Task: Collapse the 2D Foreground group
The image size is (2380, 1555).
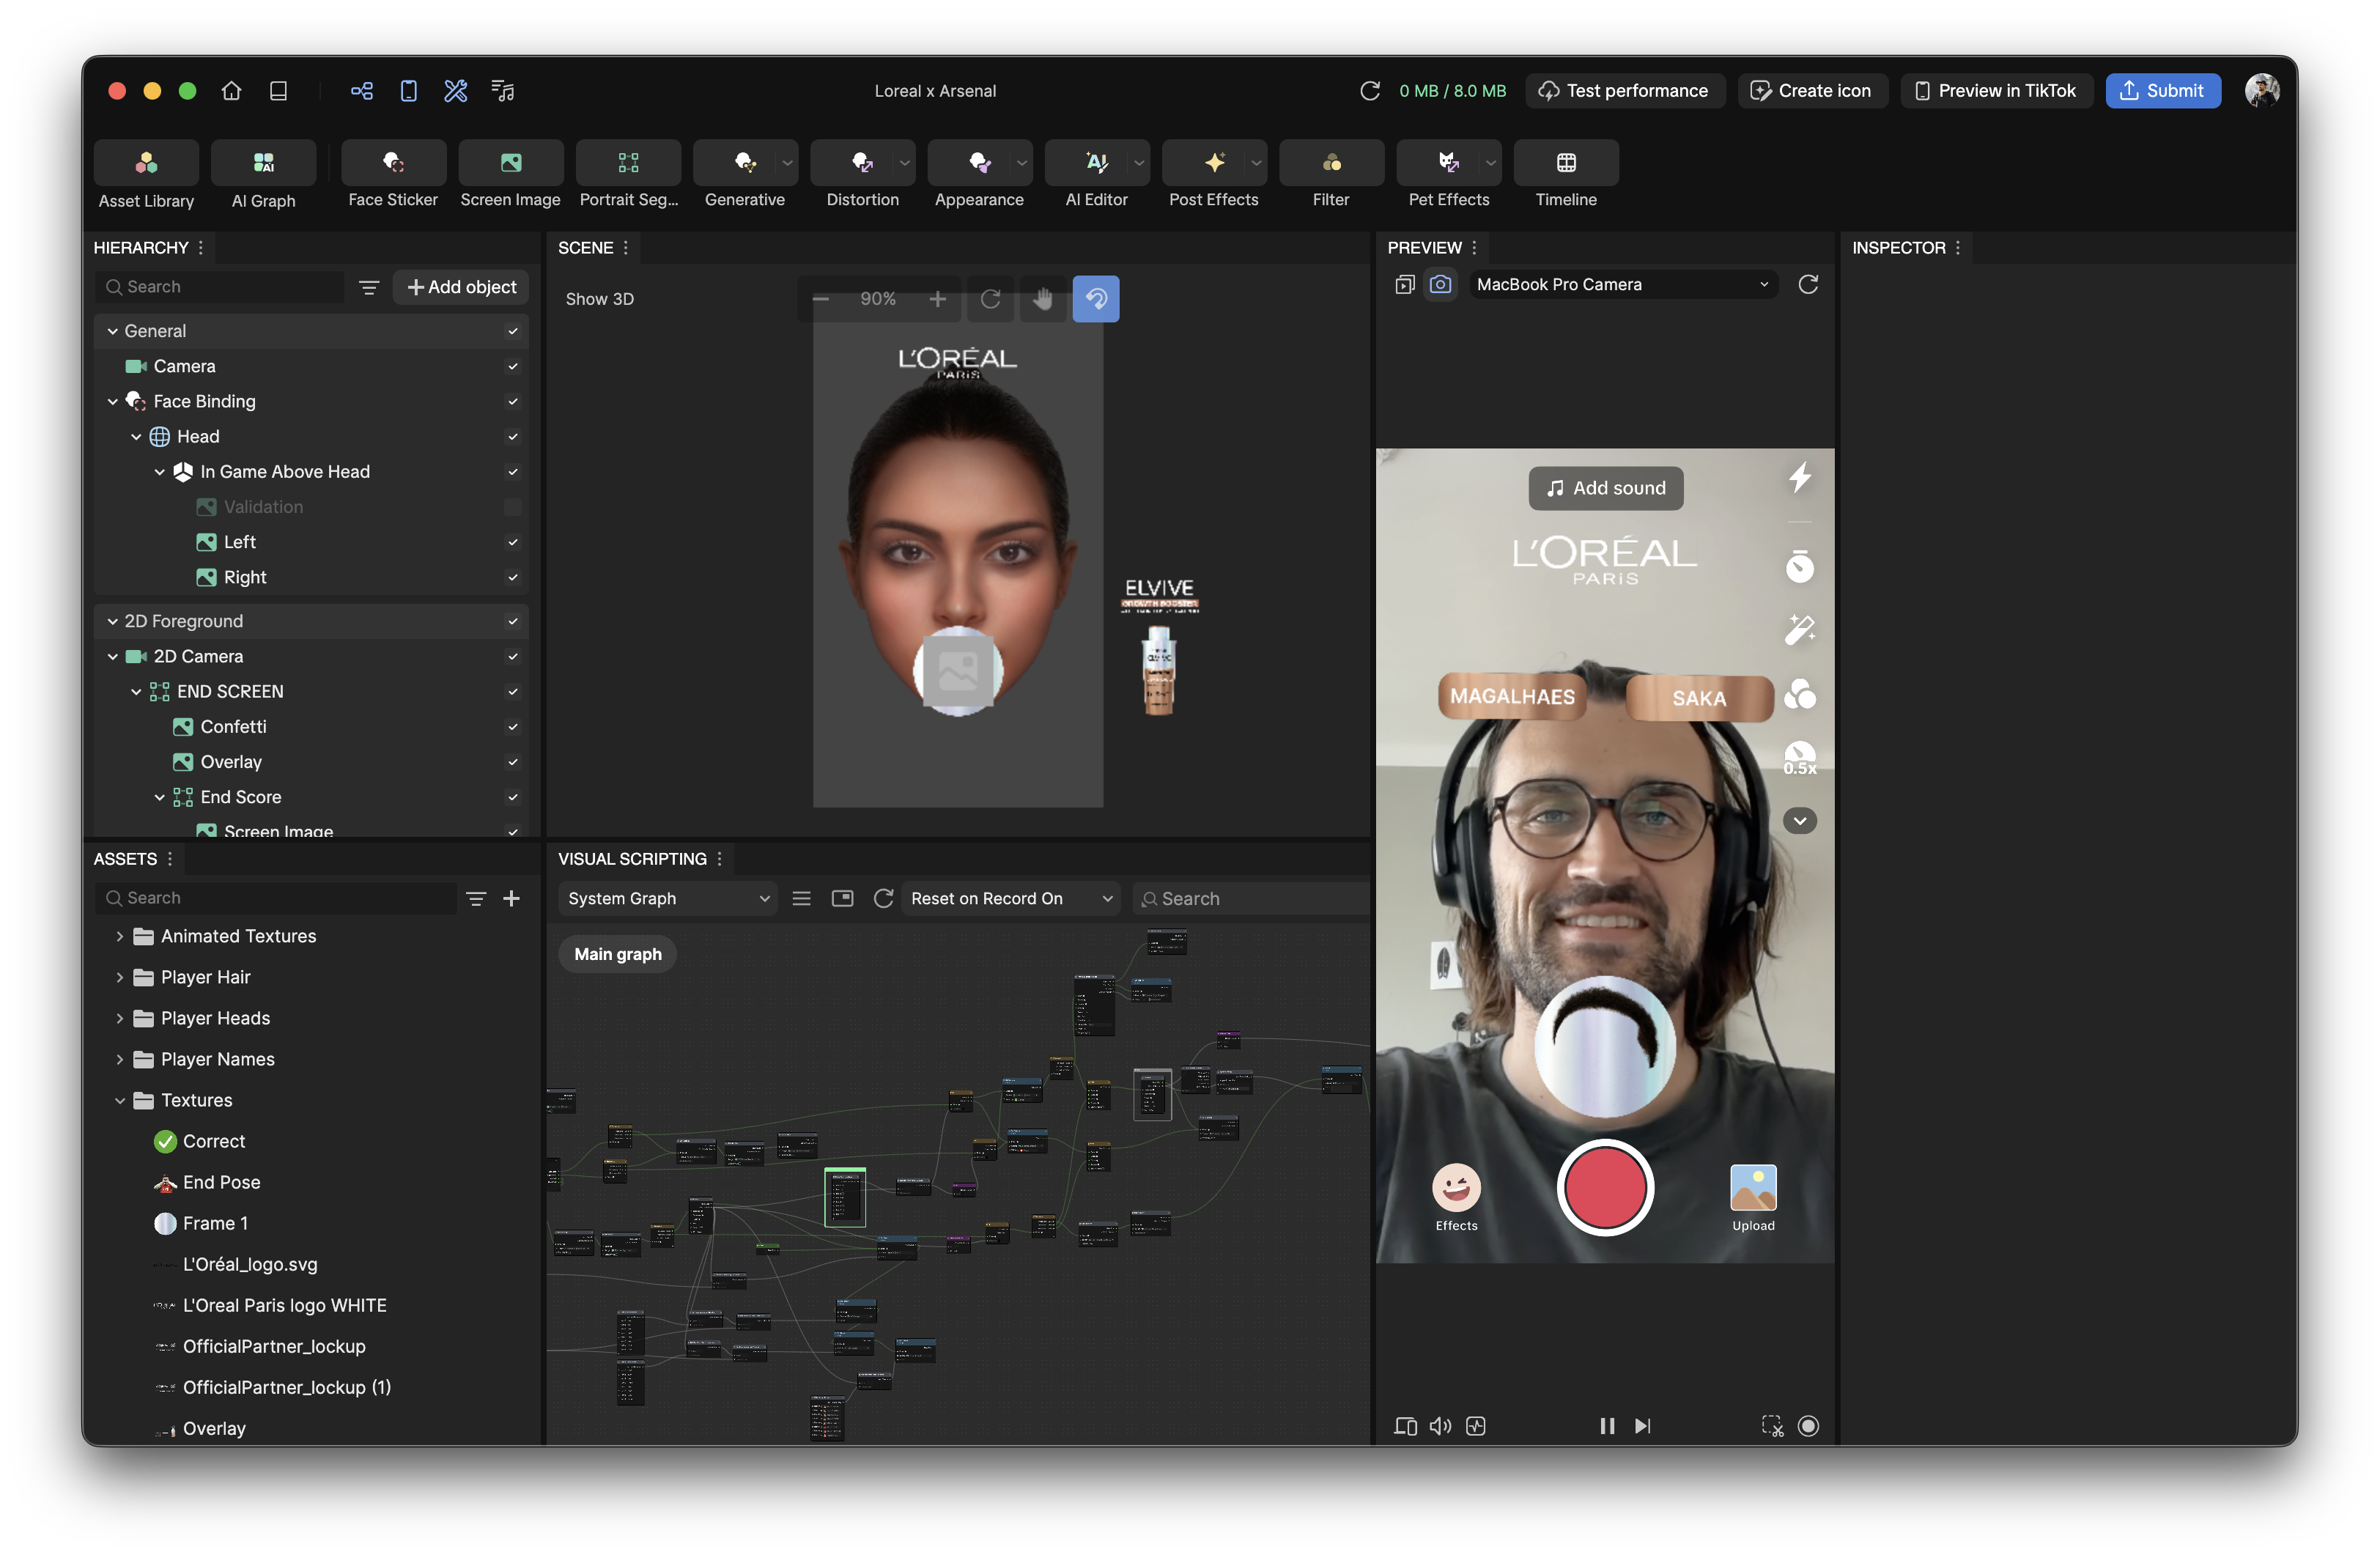Action: tap(112, 621)
